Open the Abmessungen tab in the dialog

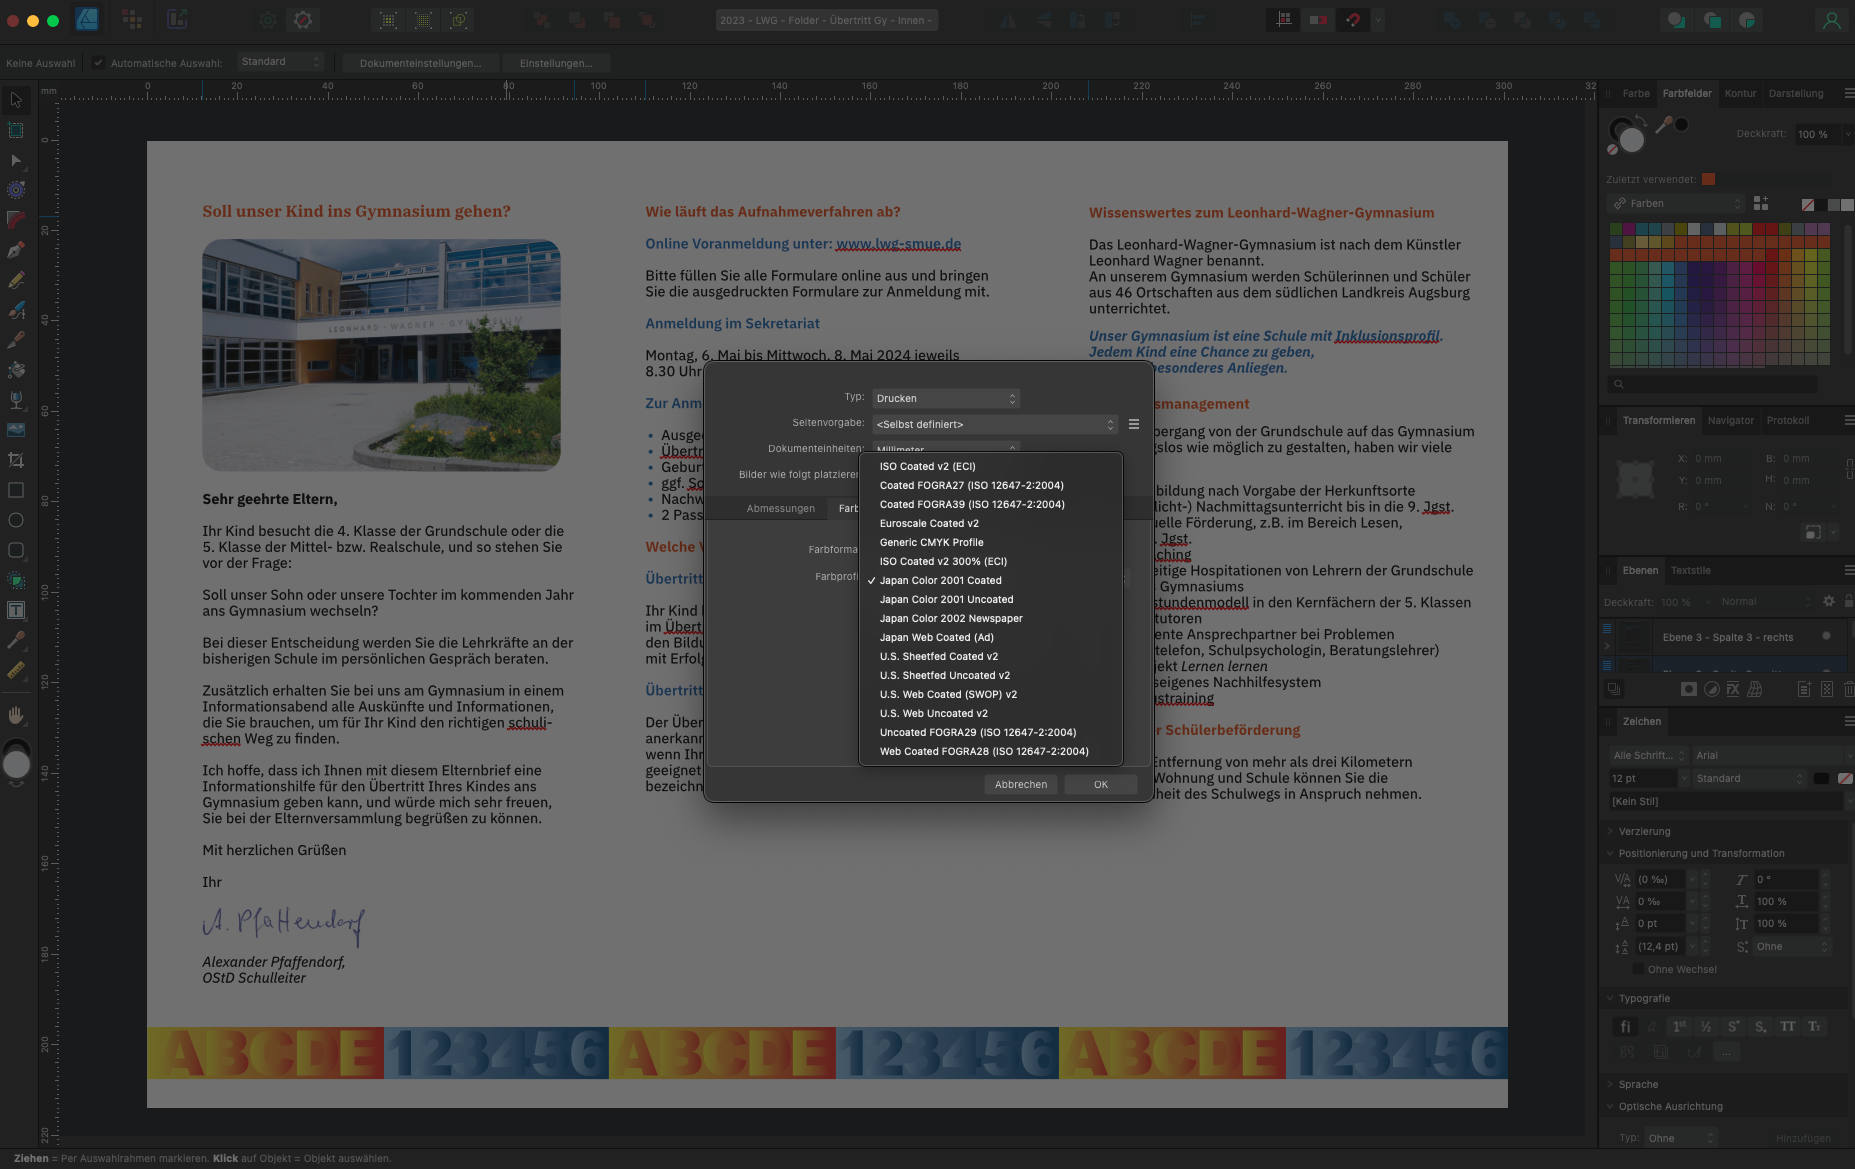[x=780, y=508]
